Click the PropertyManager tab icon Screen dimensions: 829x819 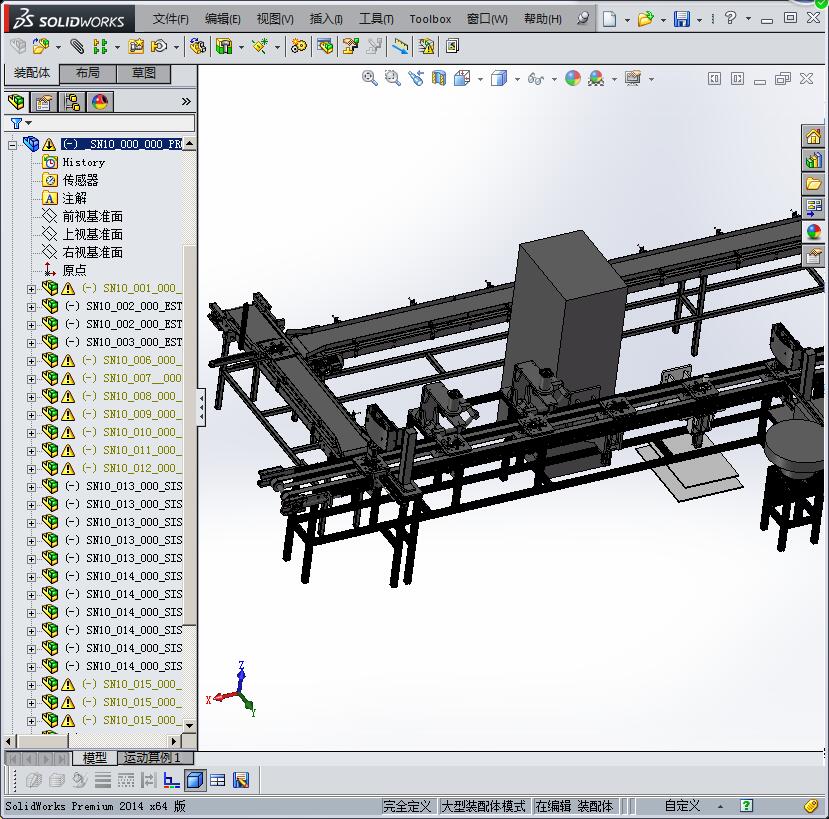click(44, 102)
